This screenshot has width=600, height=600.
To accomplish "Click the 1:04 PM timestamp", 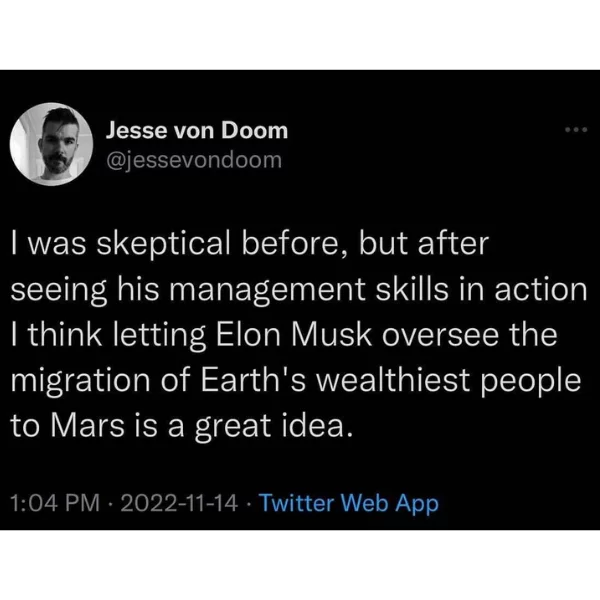I will pyautogui.click(x=55, y=502).
